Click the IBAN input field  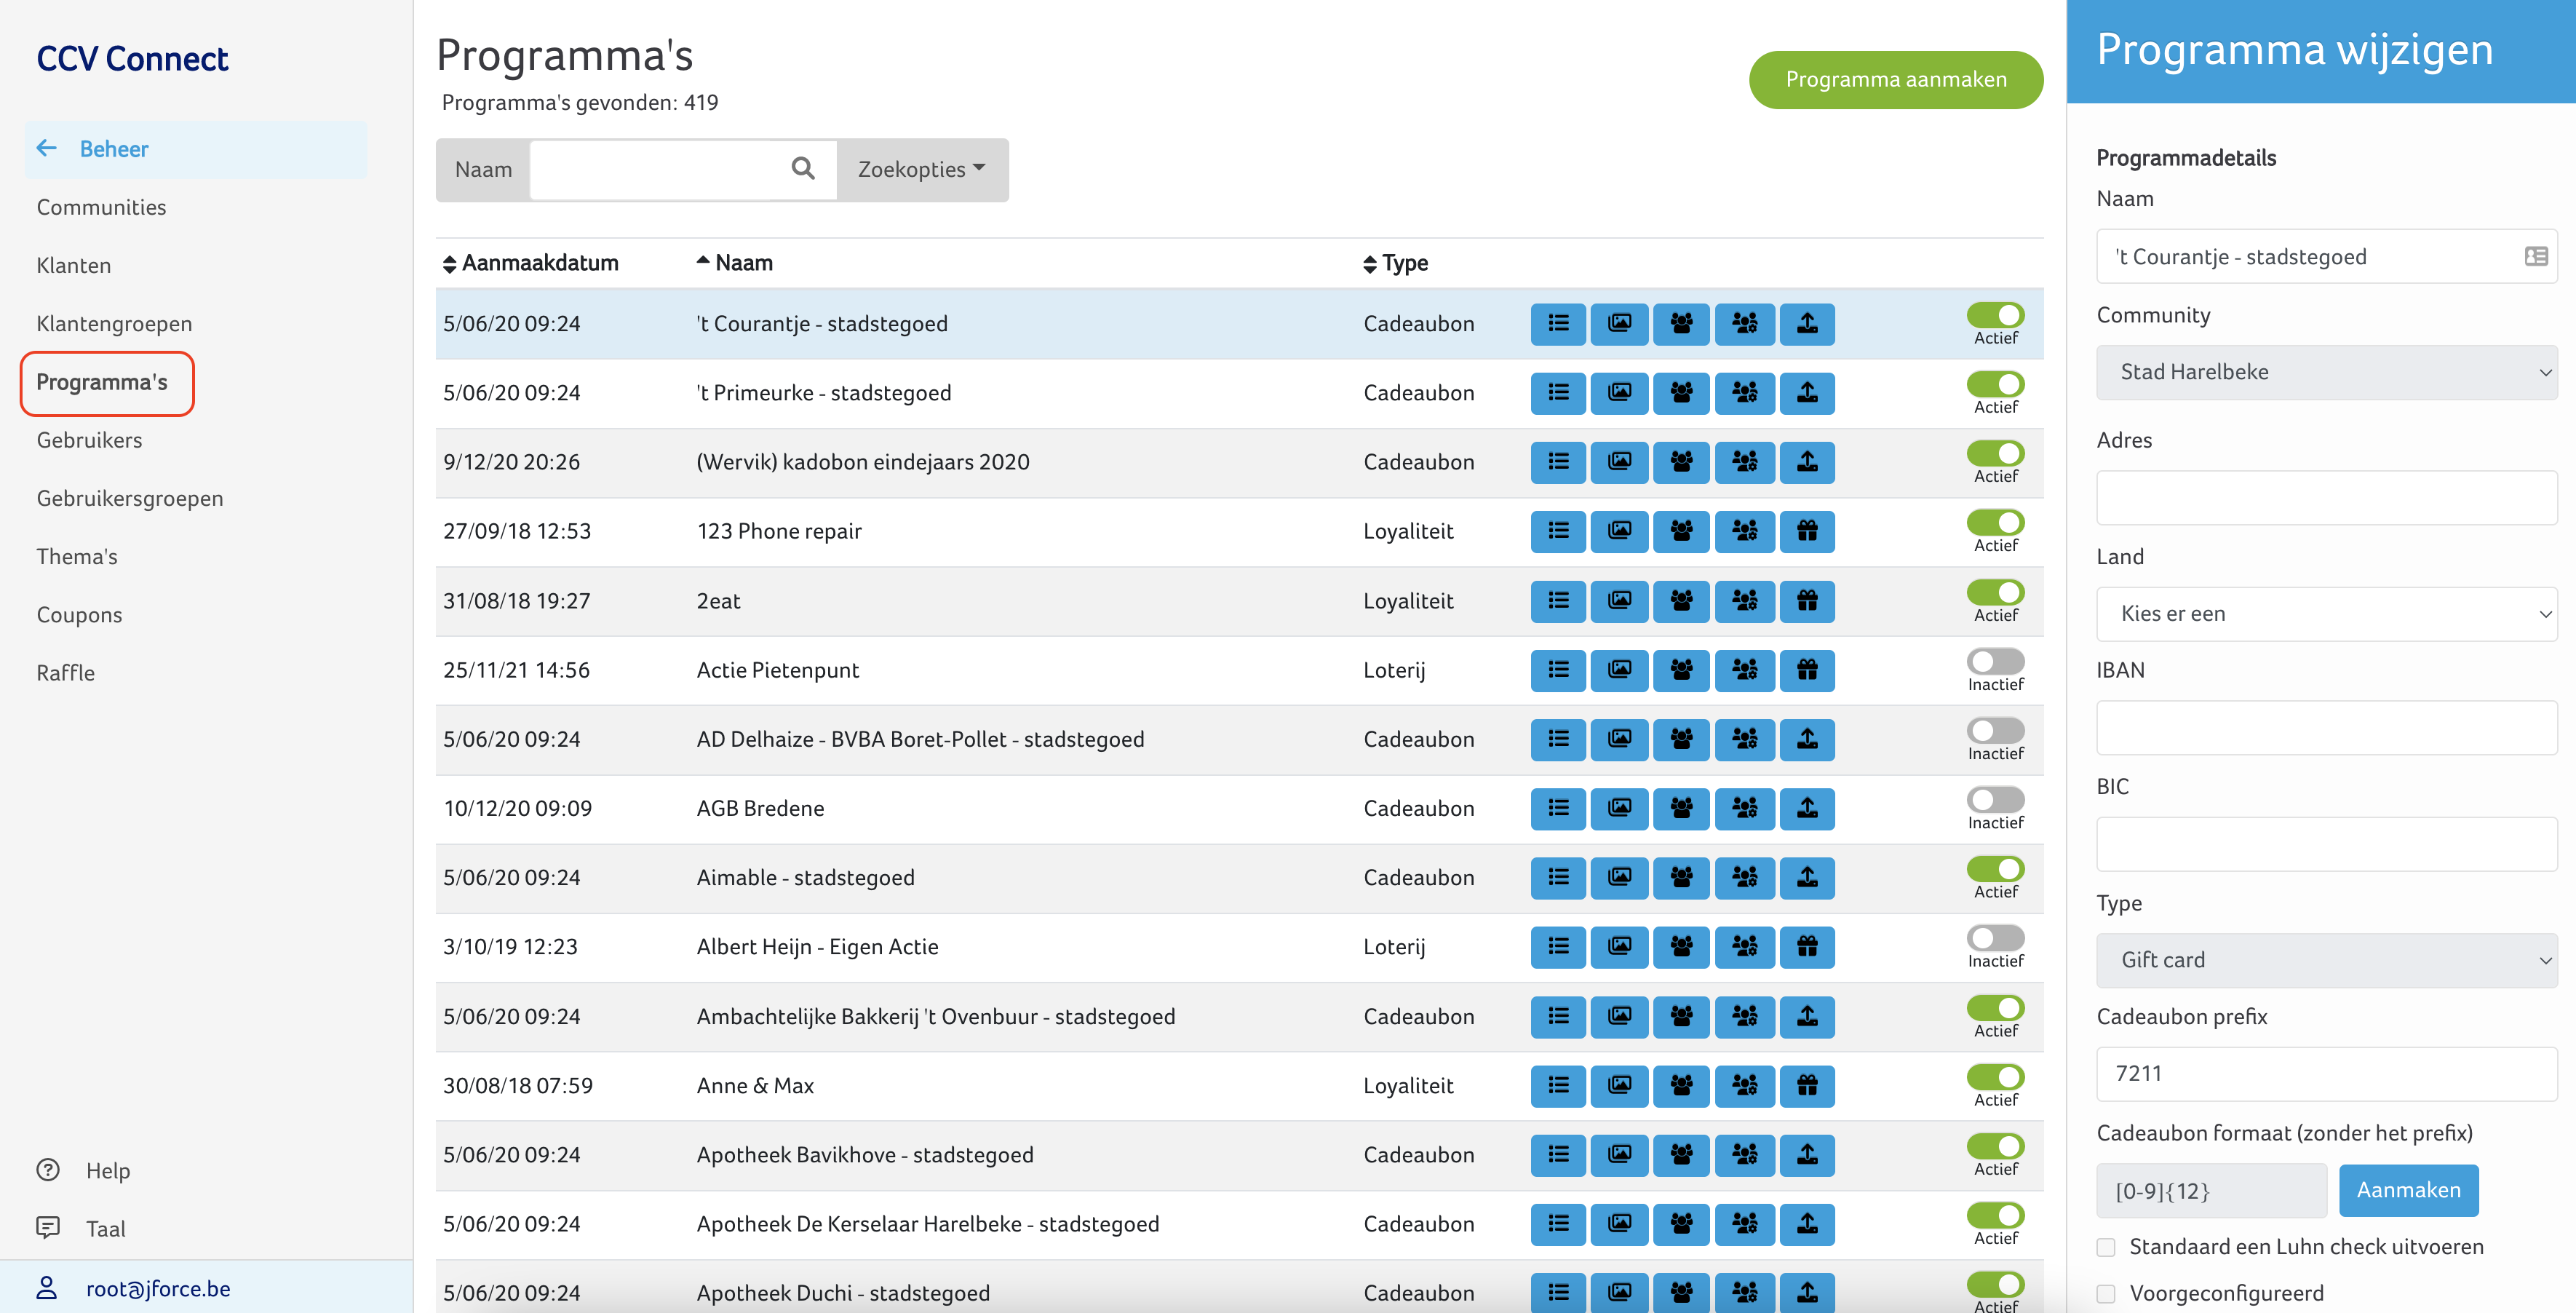pyautogui.click(x=2326, y=728)
